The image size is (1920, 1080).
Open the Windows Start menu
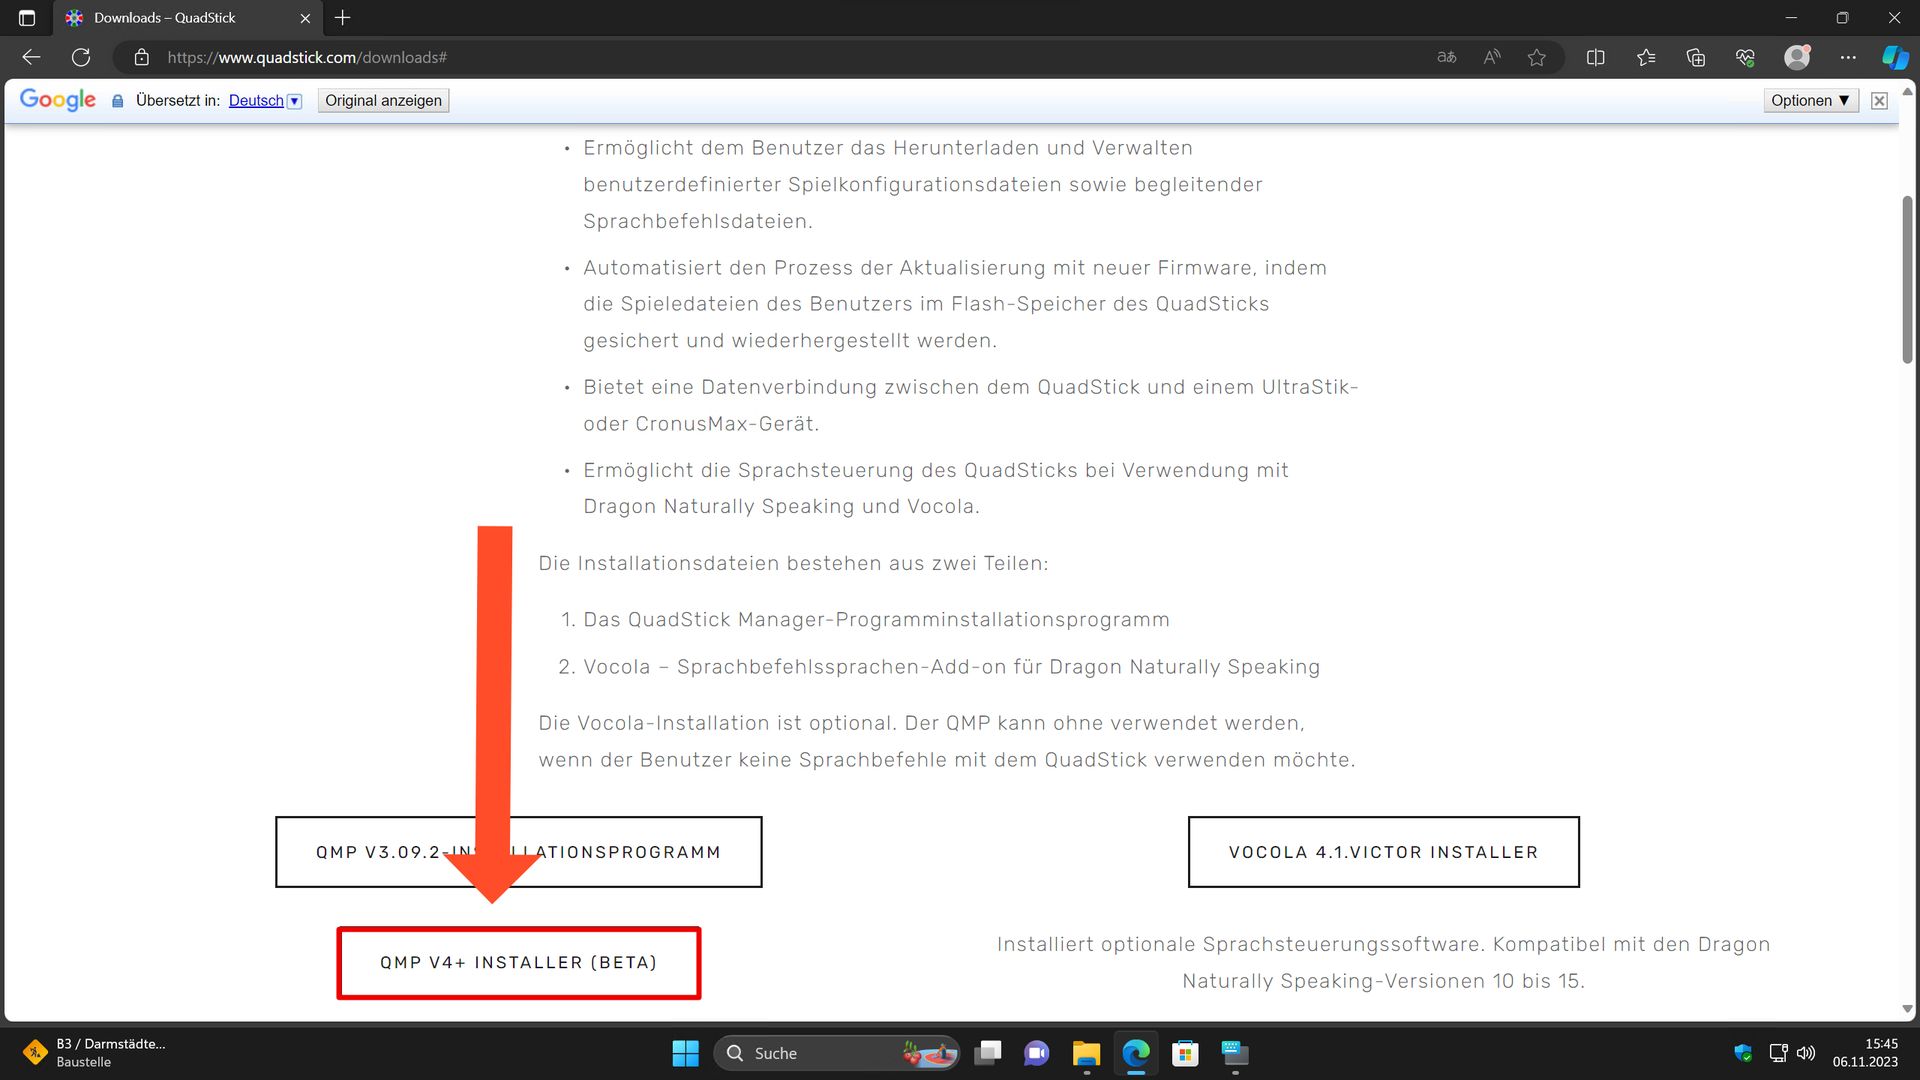click(686, 1053)
